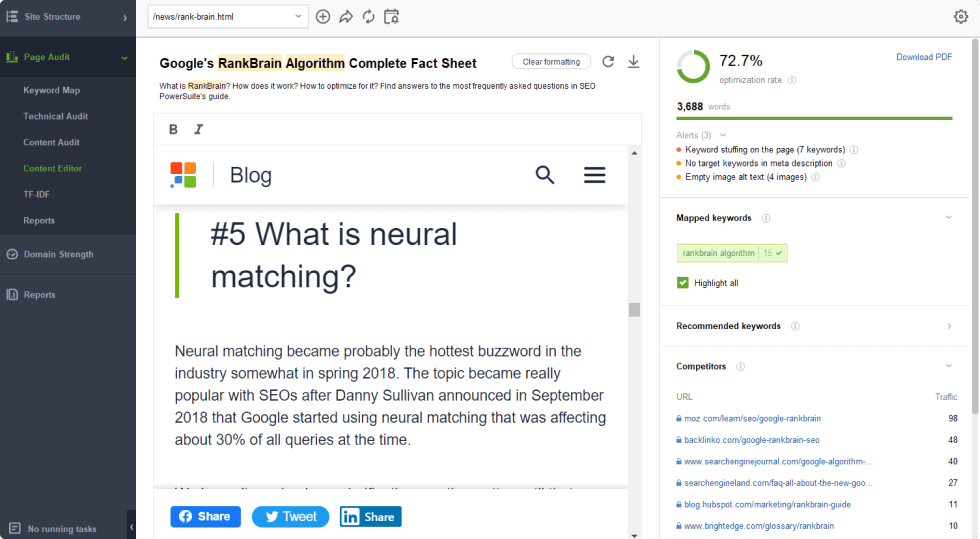
Task: Open Keyword Map in sidebar
Action: tap(52, 90)
